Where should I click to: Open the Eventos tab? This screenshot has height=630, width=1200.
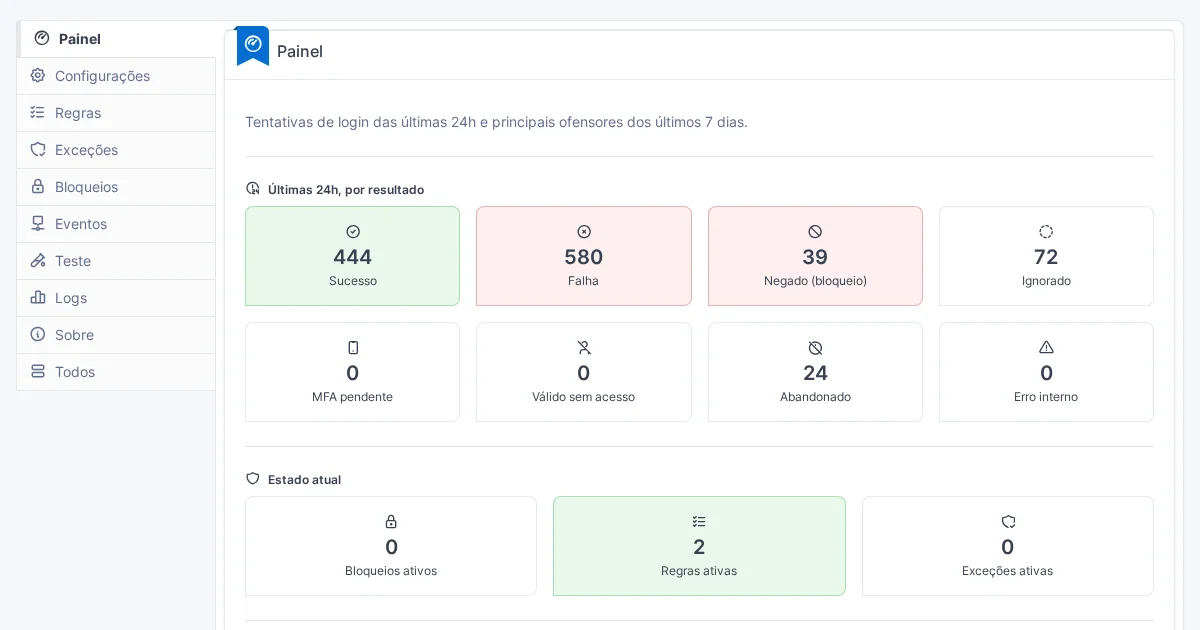(116, 224)
